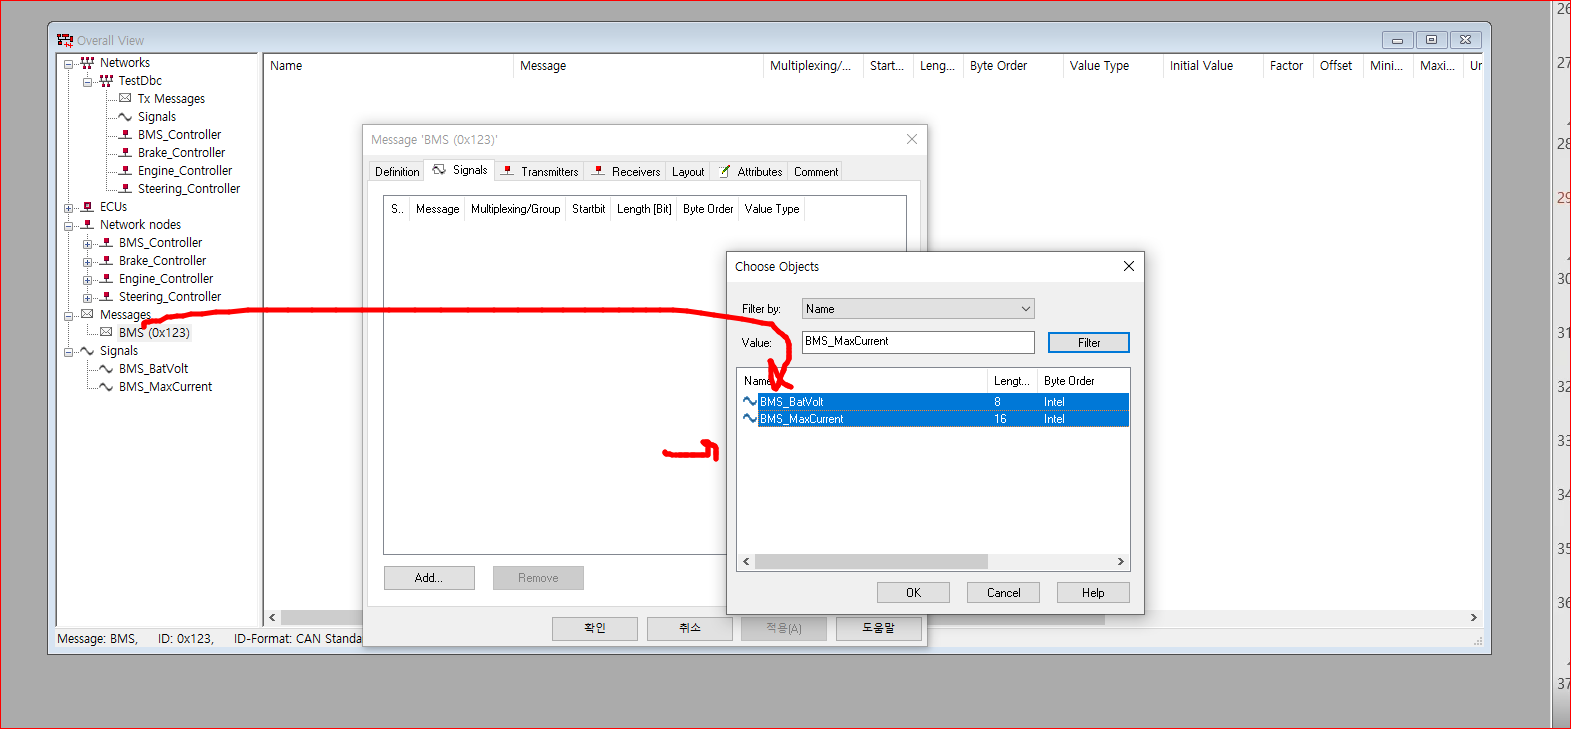Click the Value input field
The image size is (1571, 729).
pos(918,342)
